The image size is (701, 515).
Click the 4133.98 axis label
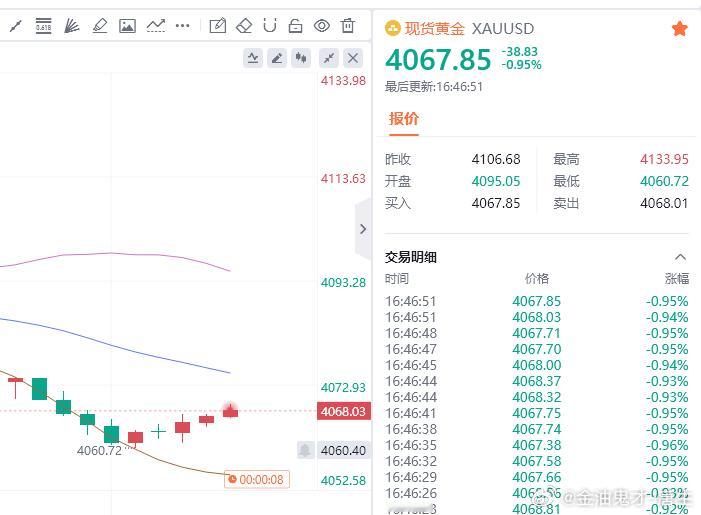[343, 81]
